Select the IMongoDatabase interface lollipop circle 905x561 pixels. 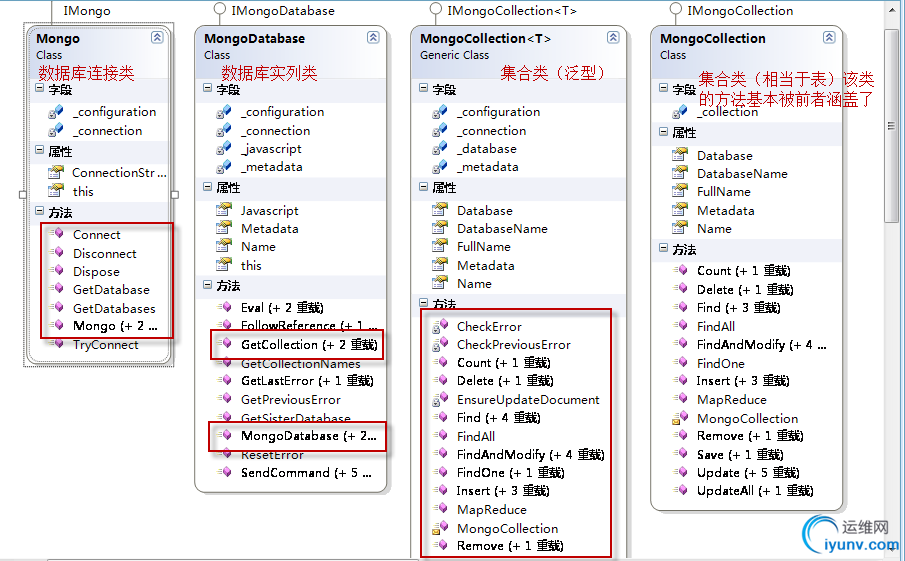[220, 9]
